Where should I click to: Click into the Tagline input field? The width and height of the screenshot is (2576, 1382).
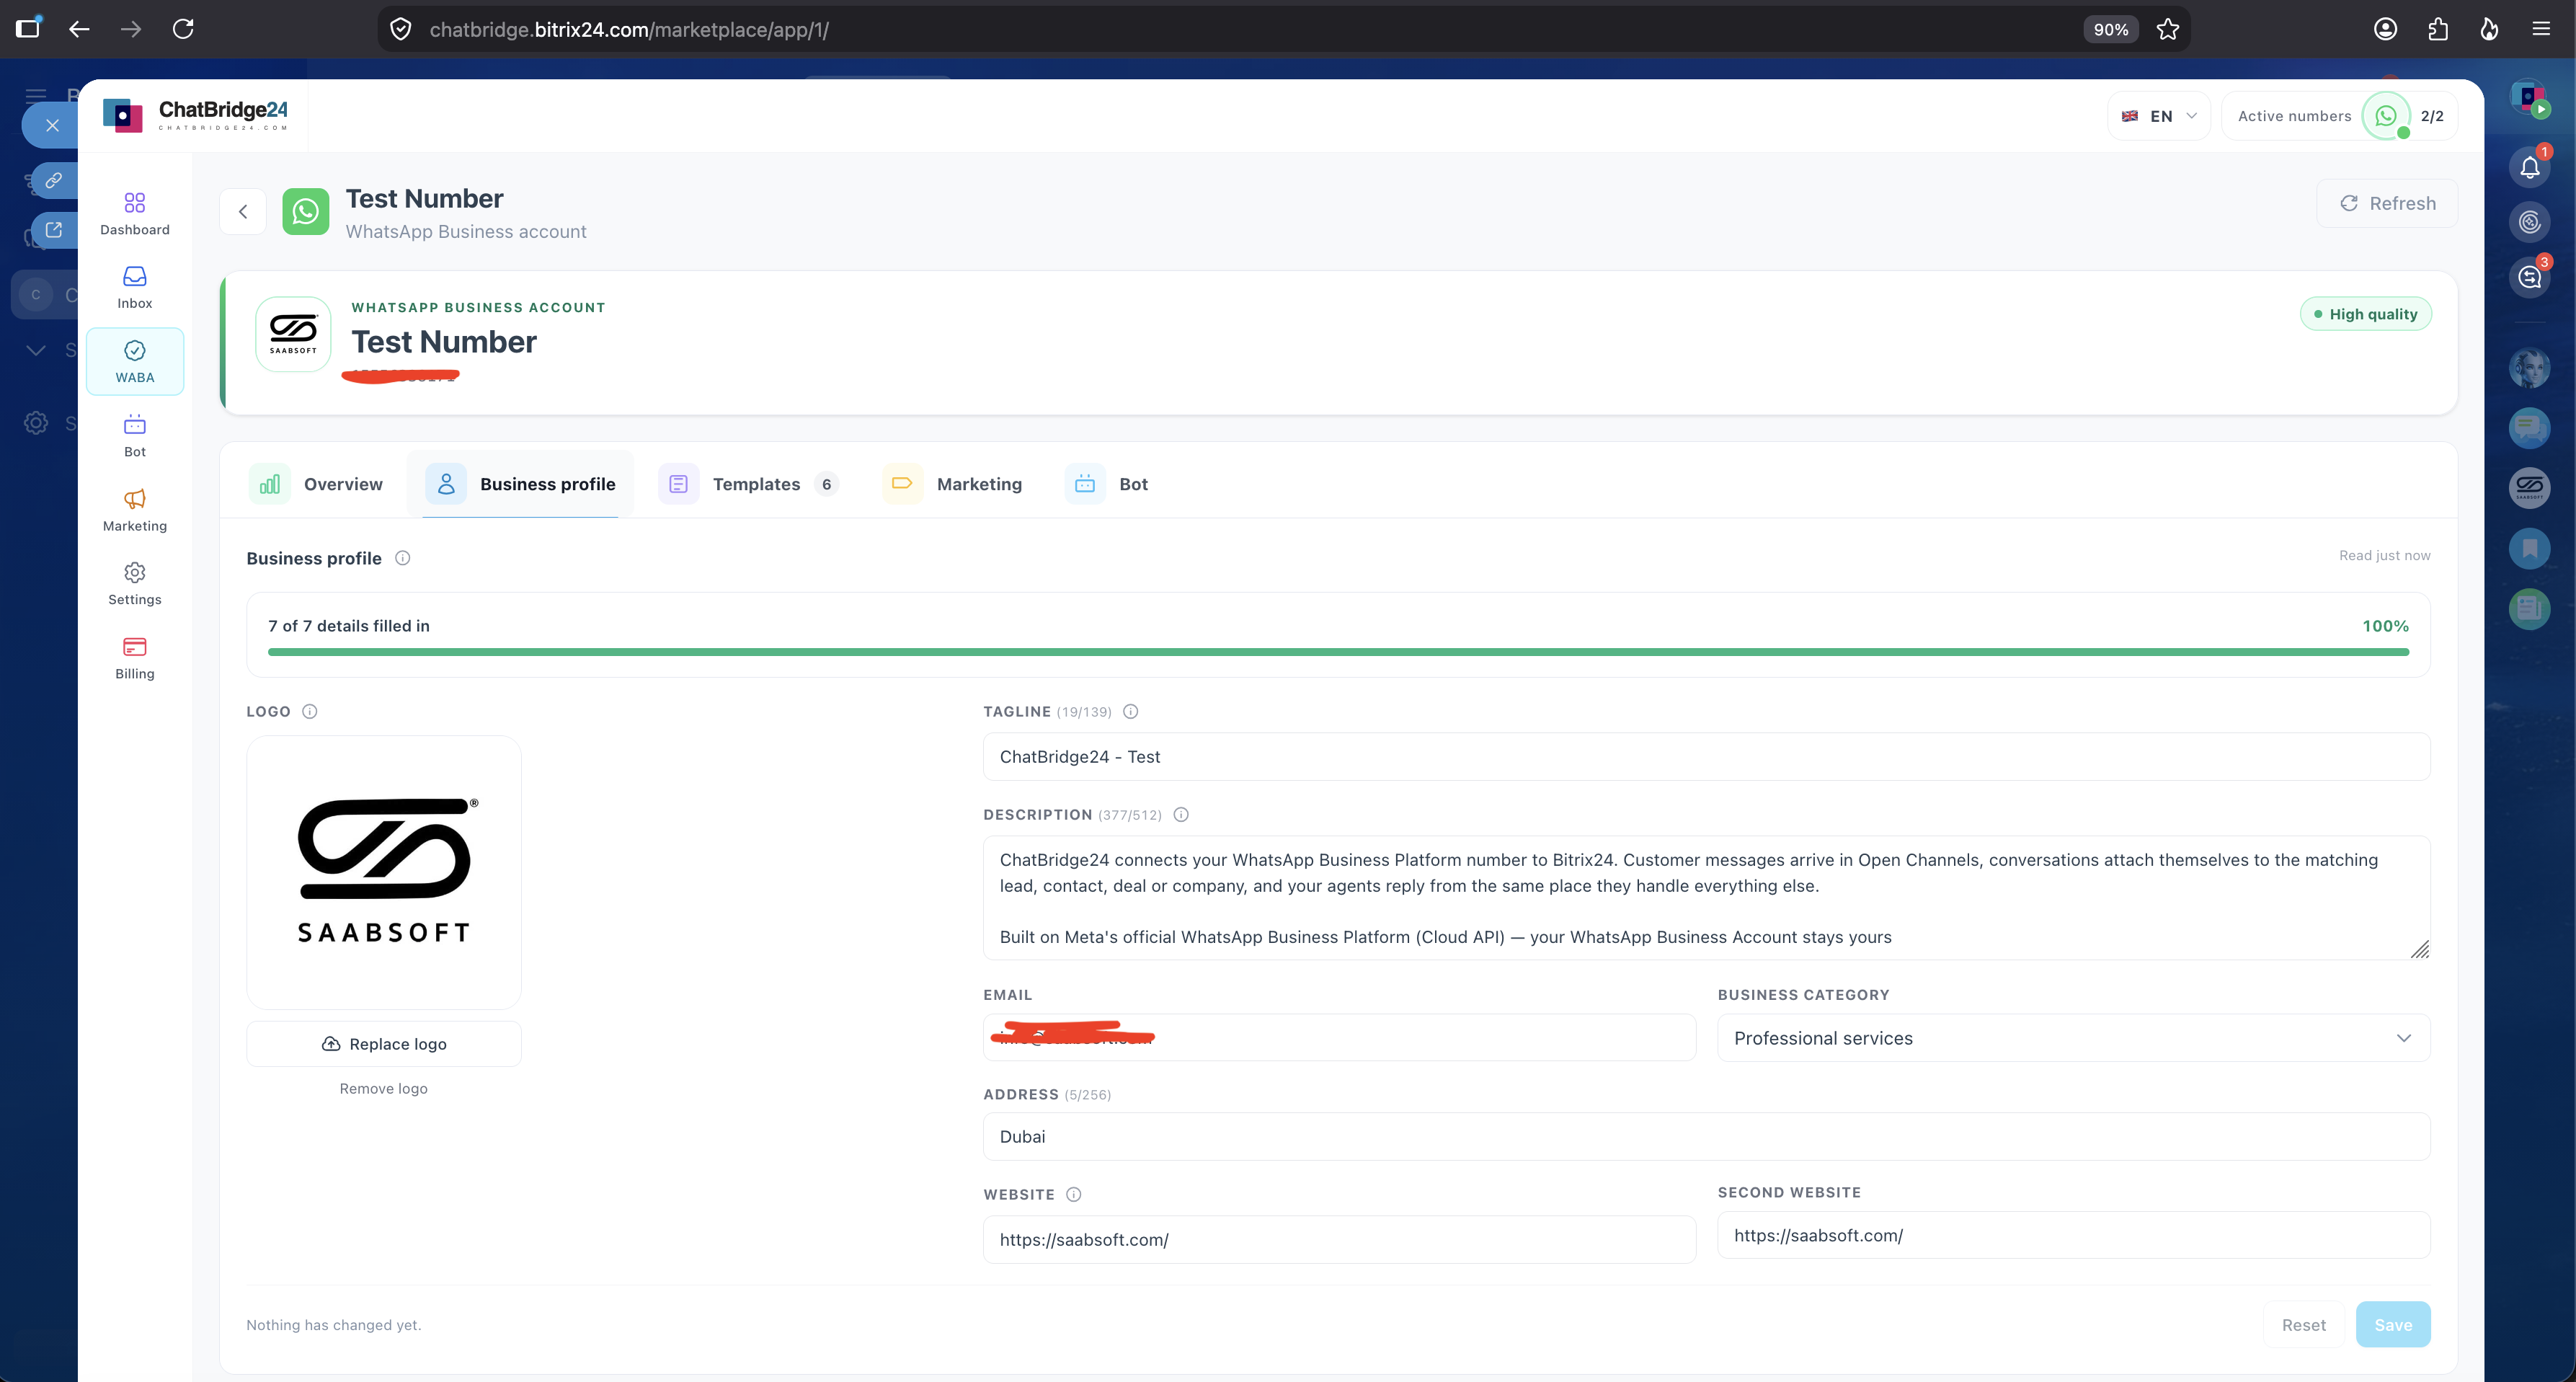coord(1706,757)
